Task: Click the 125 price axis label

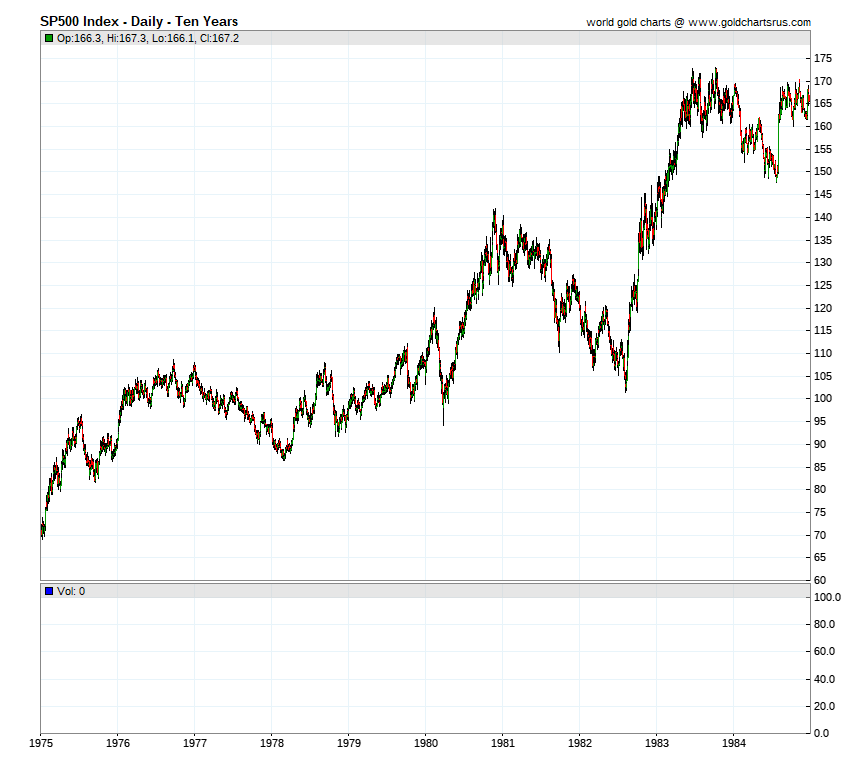Action: [823, 285]
